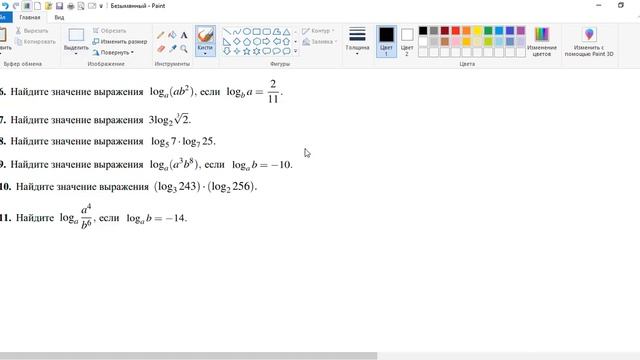
Task: Choose the straight Line shape
Action: coord(227,31)
